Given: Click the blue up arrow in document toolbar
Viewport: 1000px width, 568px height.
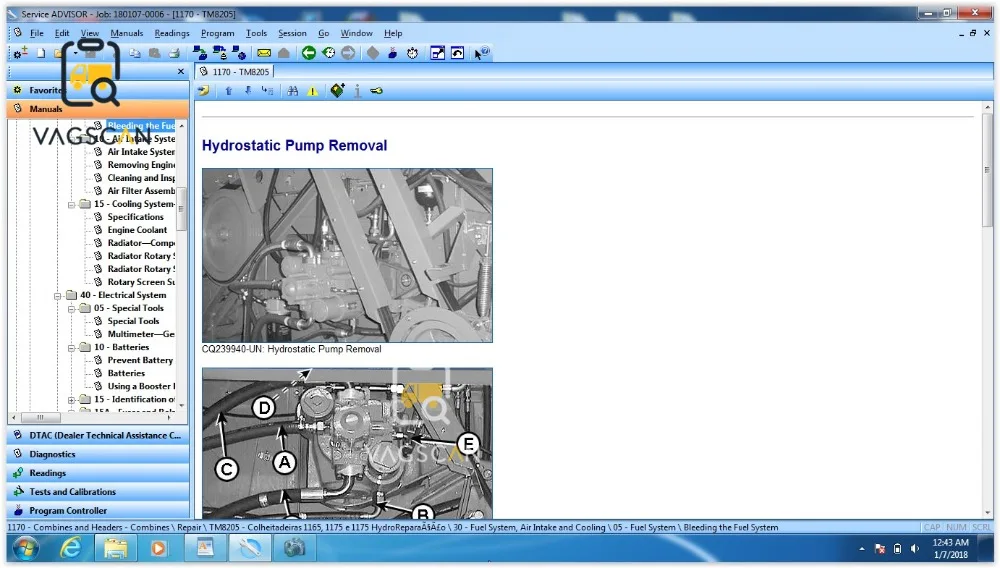Looking at the screenshot, I should point(228,91).
